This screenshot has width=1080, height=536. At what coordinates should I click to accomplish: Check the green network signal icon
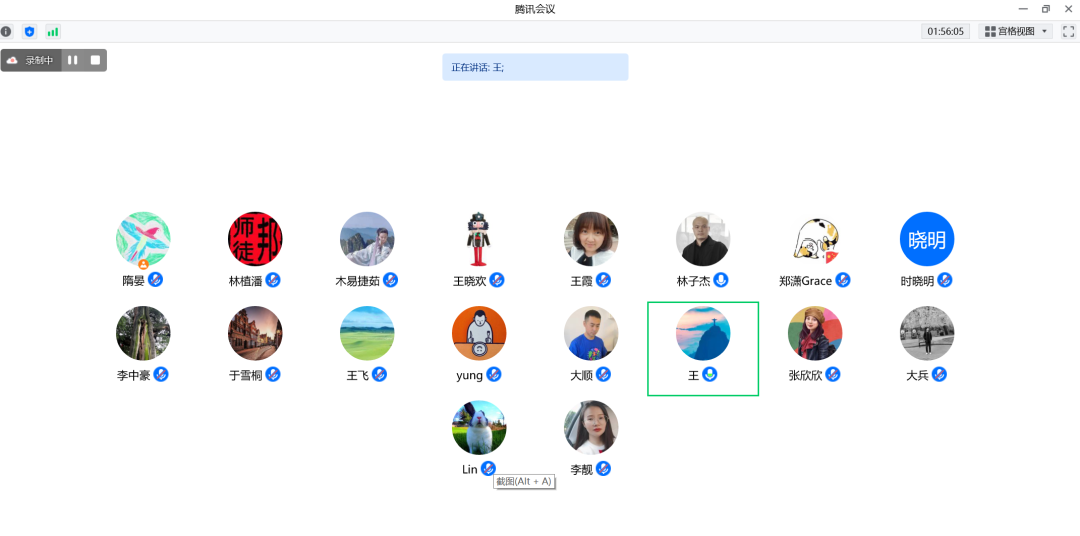click(53, 32)
